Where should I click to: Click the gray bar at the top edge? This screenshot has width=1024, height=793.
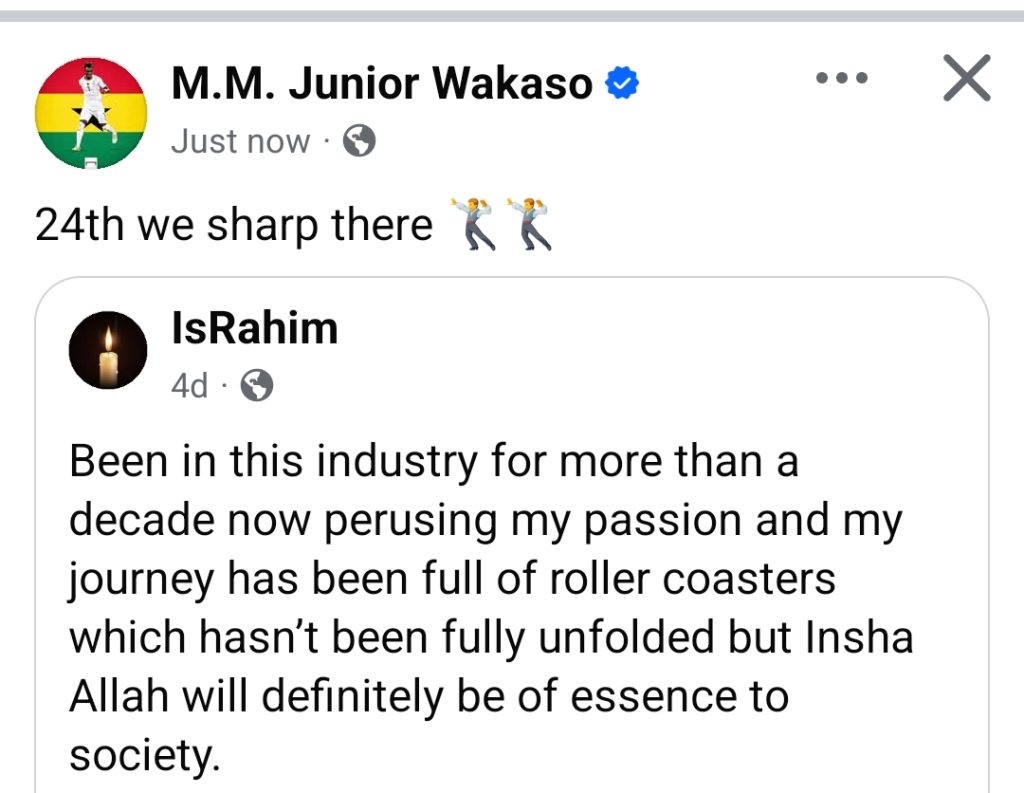point(512,16)
